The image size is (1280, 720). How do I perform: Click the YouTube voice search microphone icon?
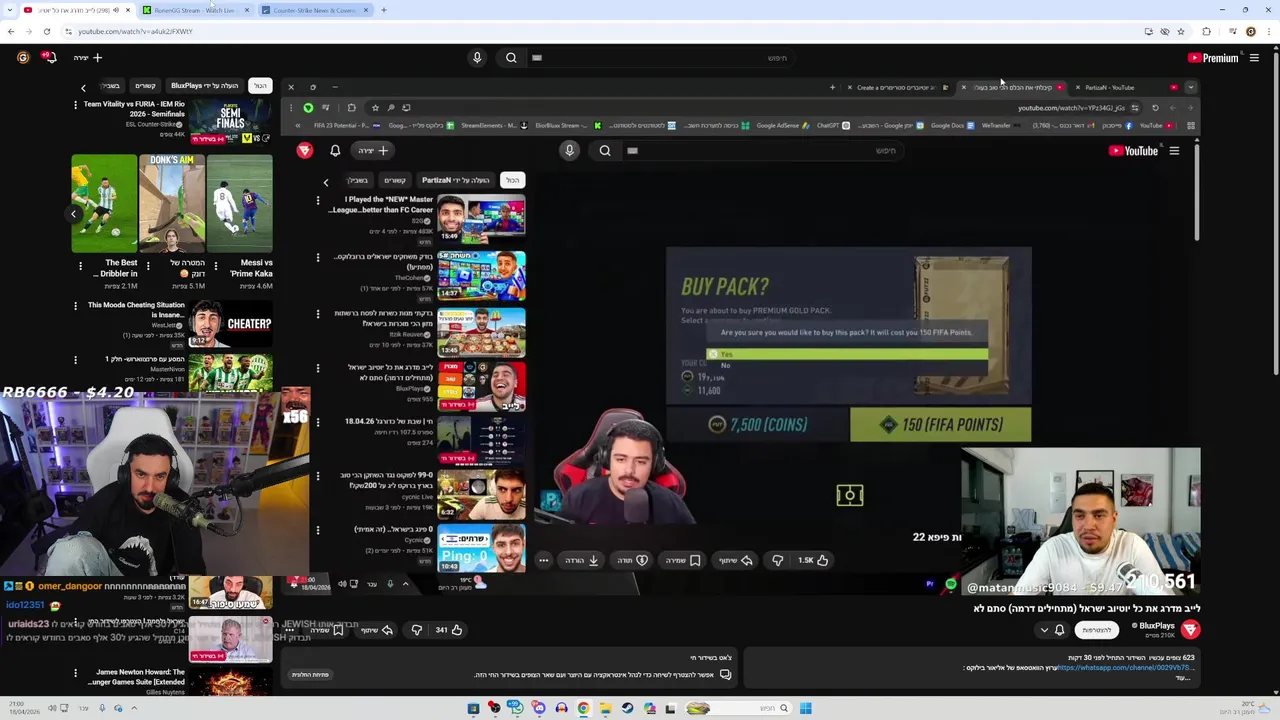477,58
